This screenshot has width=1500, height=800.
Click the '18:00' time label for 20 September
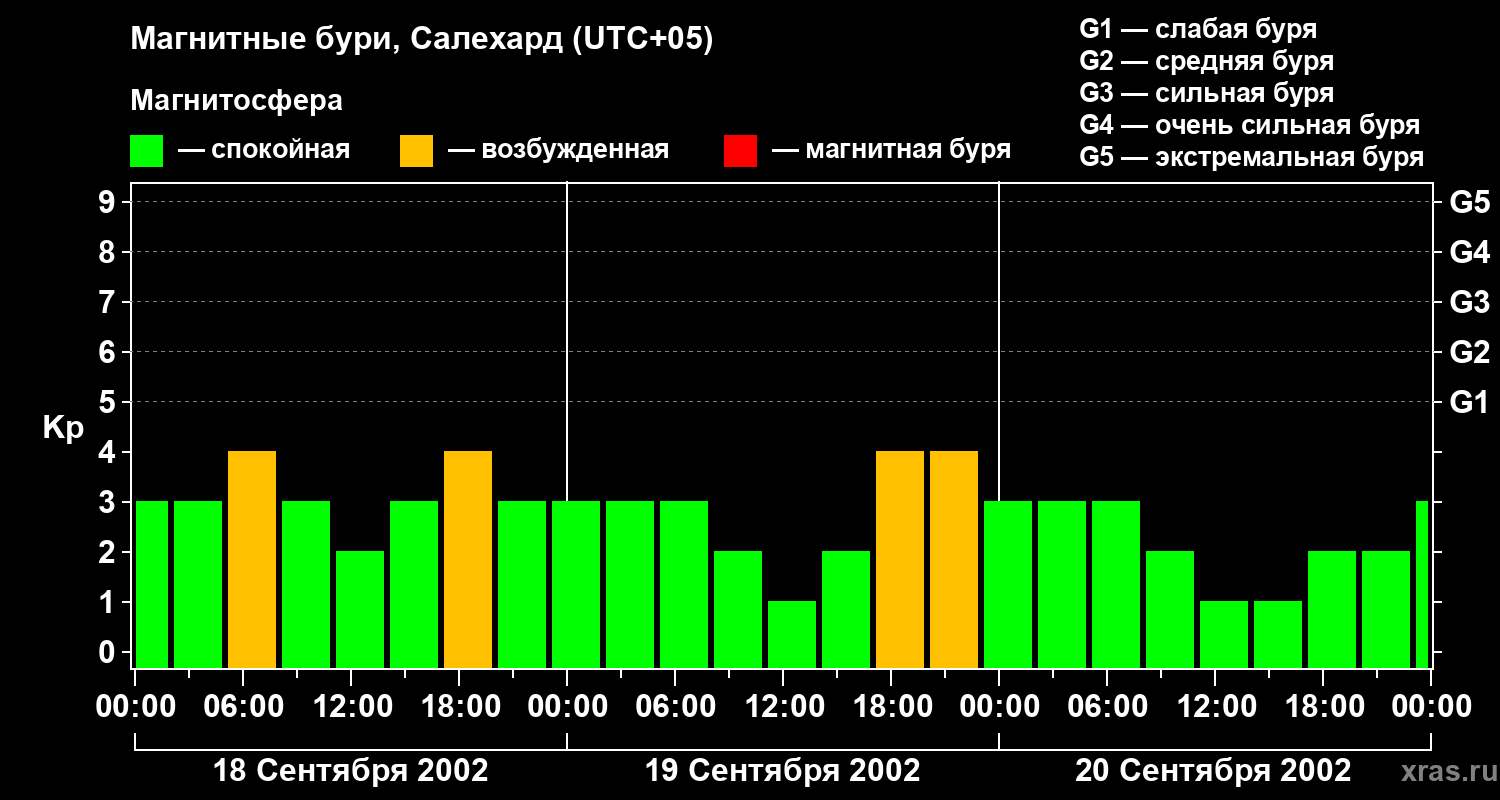(x=1323, y=707)
